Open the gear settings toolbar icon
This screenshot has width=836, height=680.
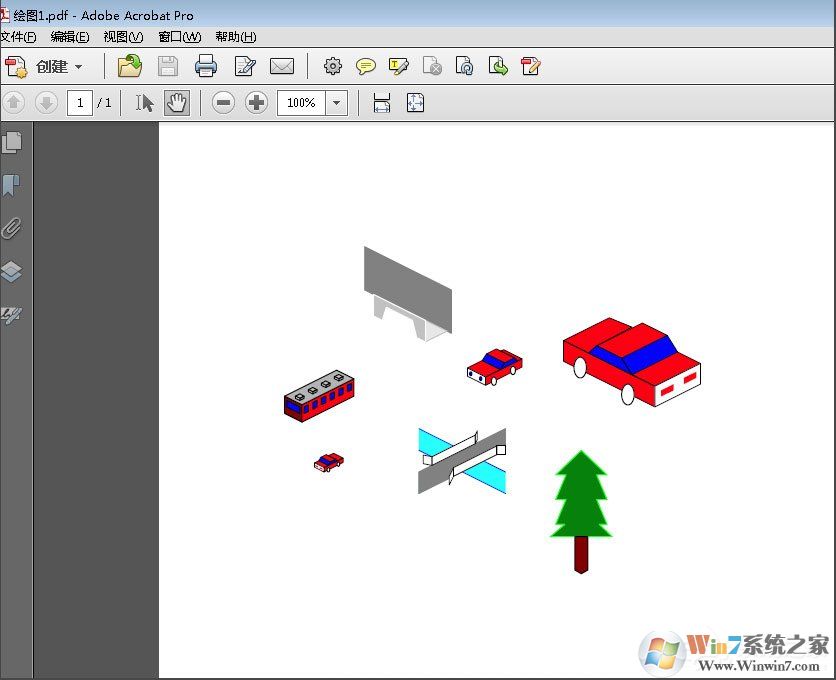tap(333, 67)
